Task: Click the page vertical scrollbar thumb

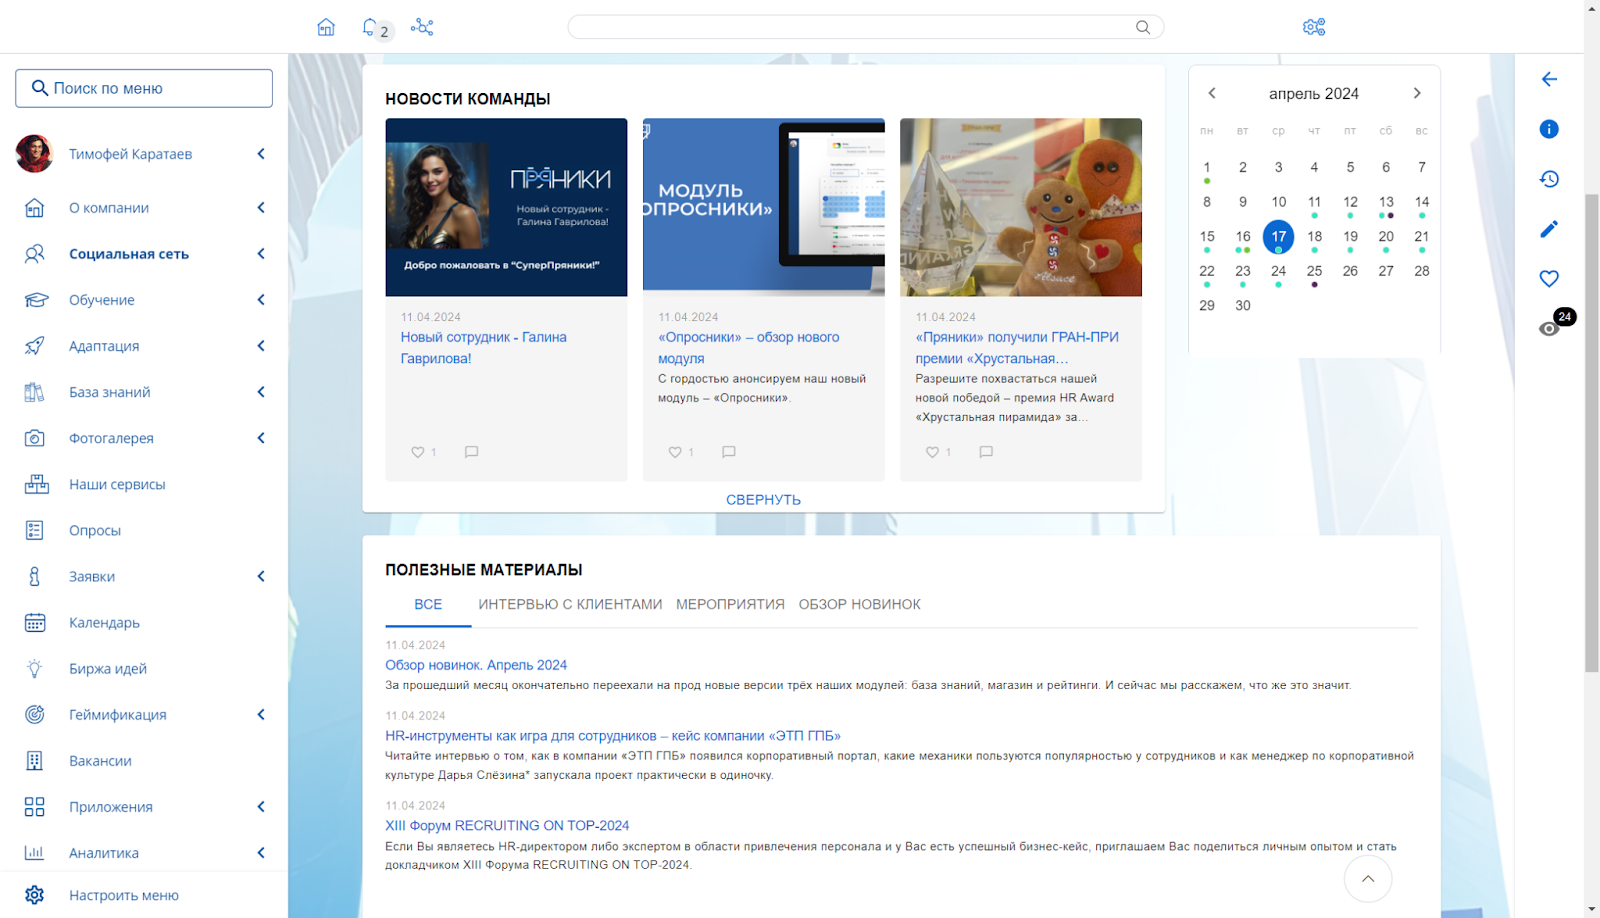Action: pyautogui.click(x=1591, y=430)
